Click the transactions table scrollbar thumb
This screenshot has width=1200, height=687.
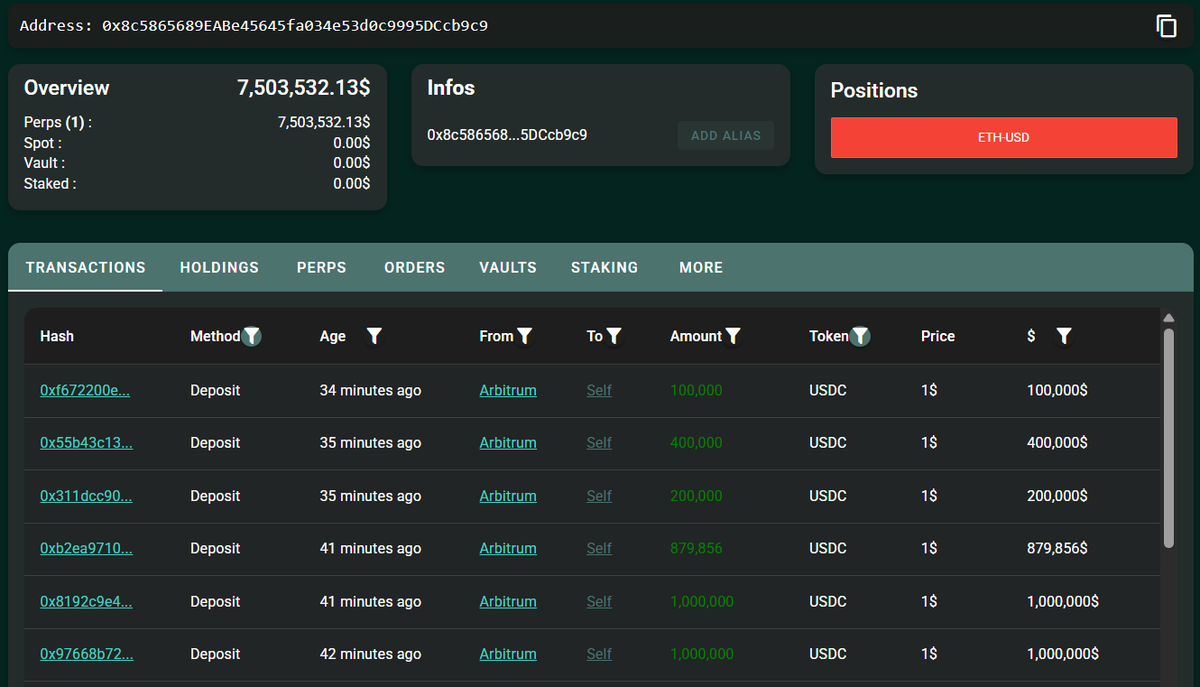(x=1168, y=437)
